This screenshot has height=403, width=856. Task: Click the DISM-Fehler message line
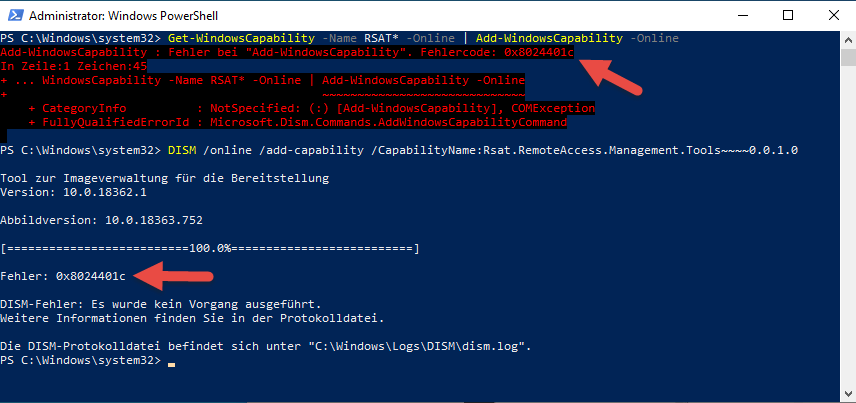[x=190, y=303]
